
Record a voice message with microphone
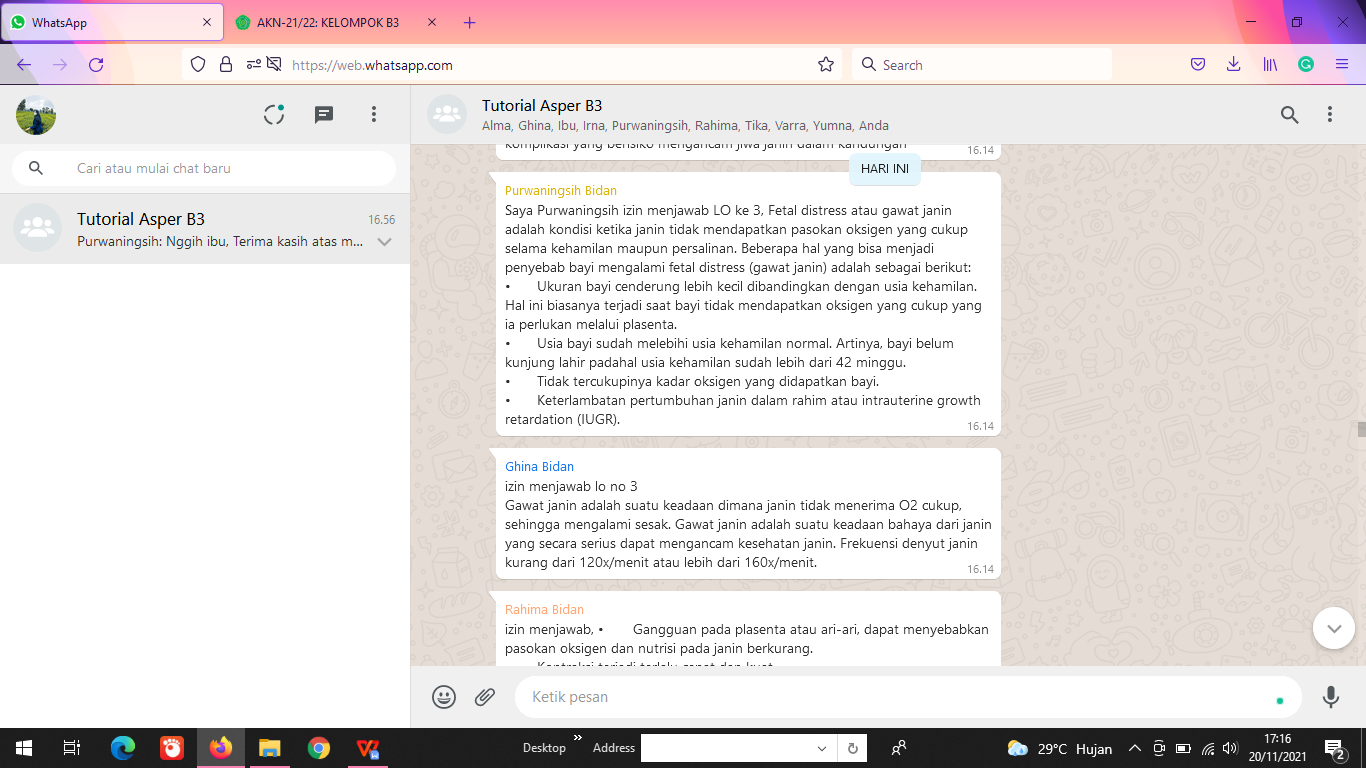pyautogui.click(x=1331, y=697)
